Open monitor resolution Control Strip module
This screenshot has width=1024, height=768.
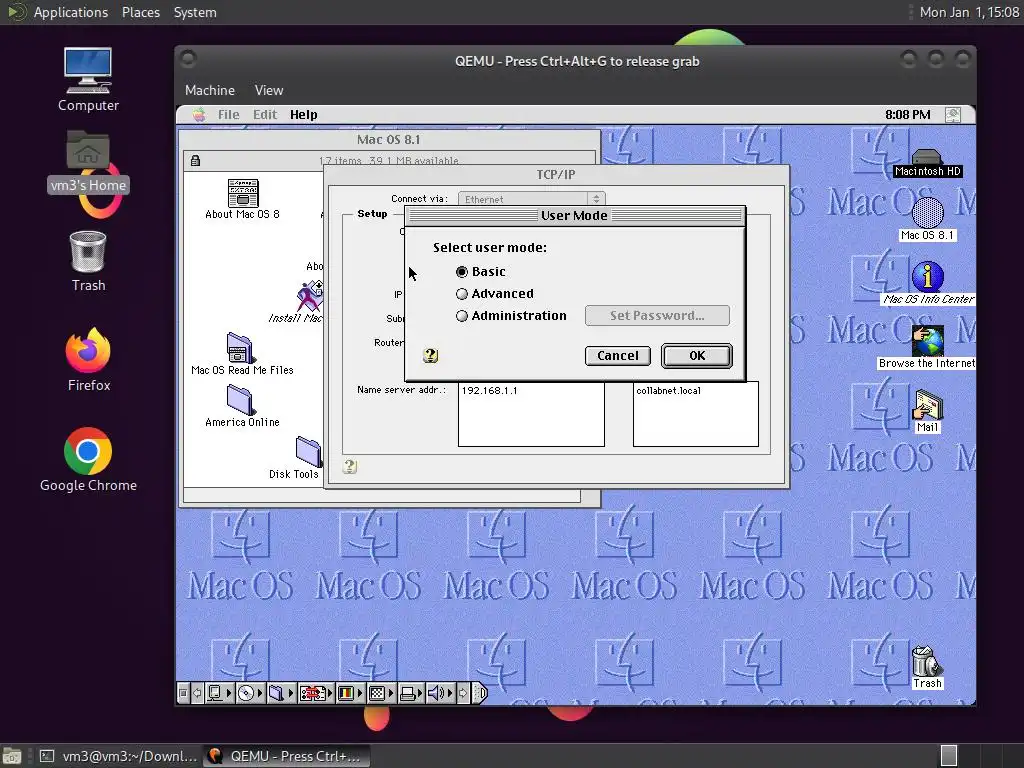pos(381,693)
